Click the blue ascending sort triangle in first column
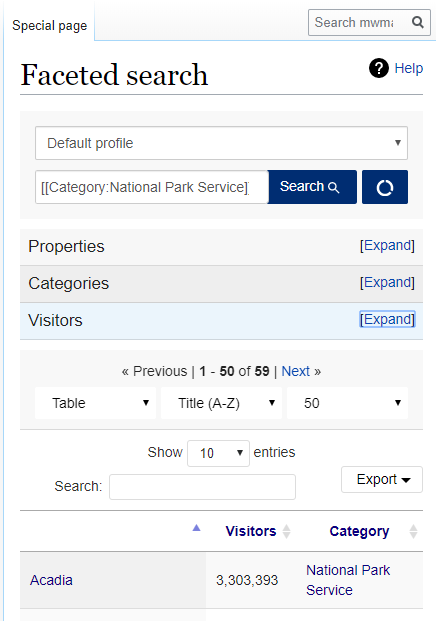Image resolution: width=436 pixels, height=621 pixels. tap(196, 528)
